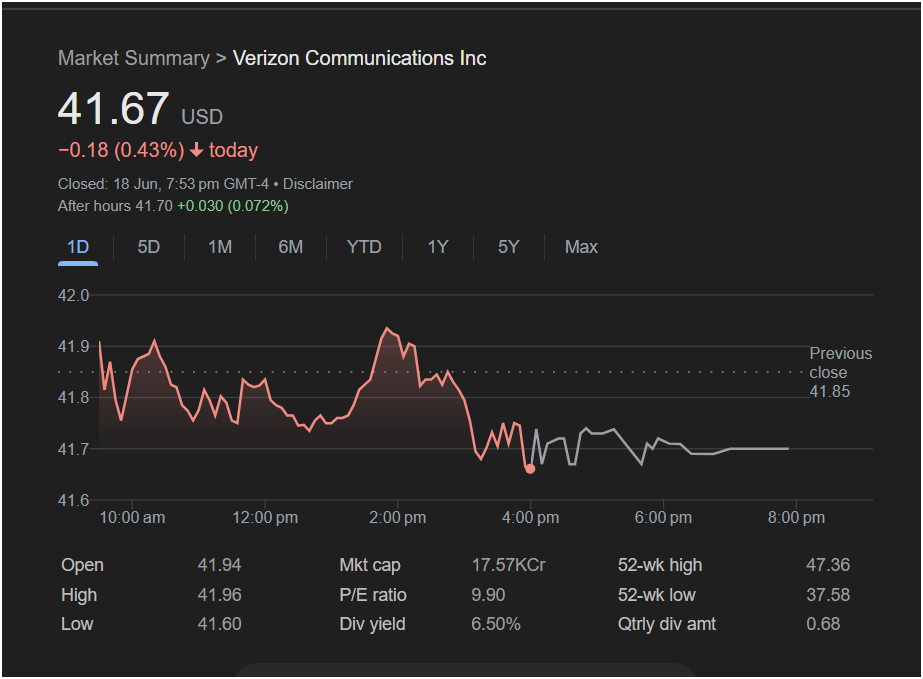Click the 4:00 pm axis label
The image size is (923, 679).
tap(530, 518)
